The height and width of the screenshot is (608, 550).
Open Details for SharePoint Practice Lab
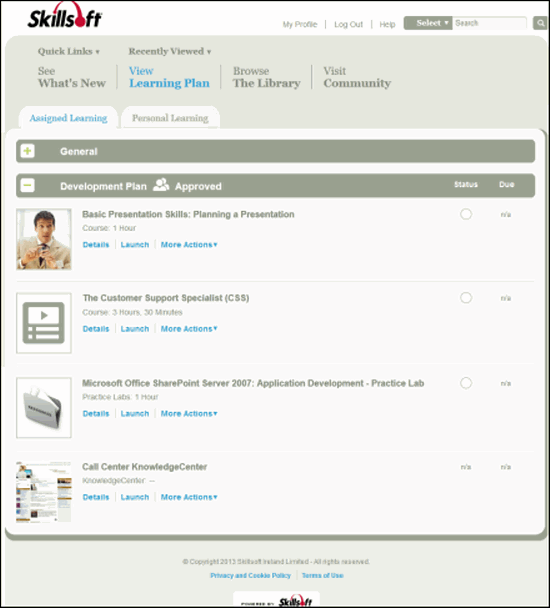tap(96, 414)
